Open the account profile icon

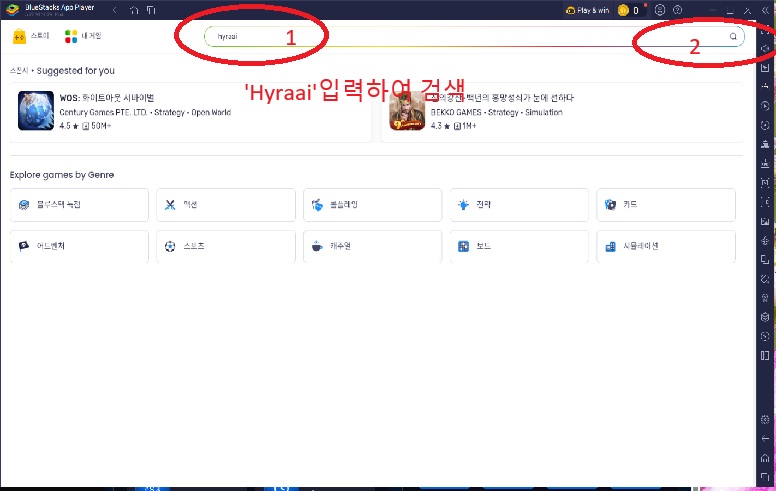pos(660,10)
